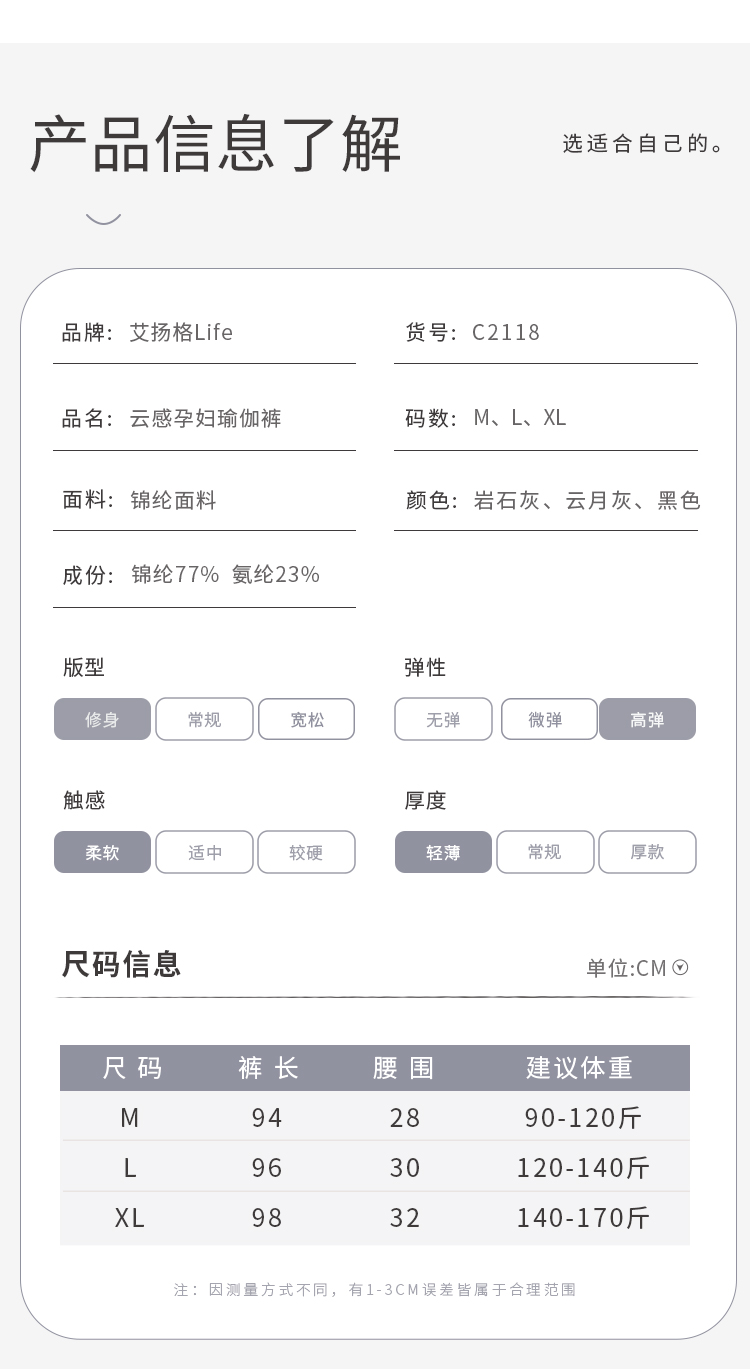Click the curved smile mark under the title
Viewport: 750px width, 1369px height.
[103, 218]
